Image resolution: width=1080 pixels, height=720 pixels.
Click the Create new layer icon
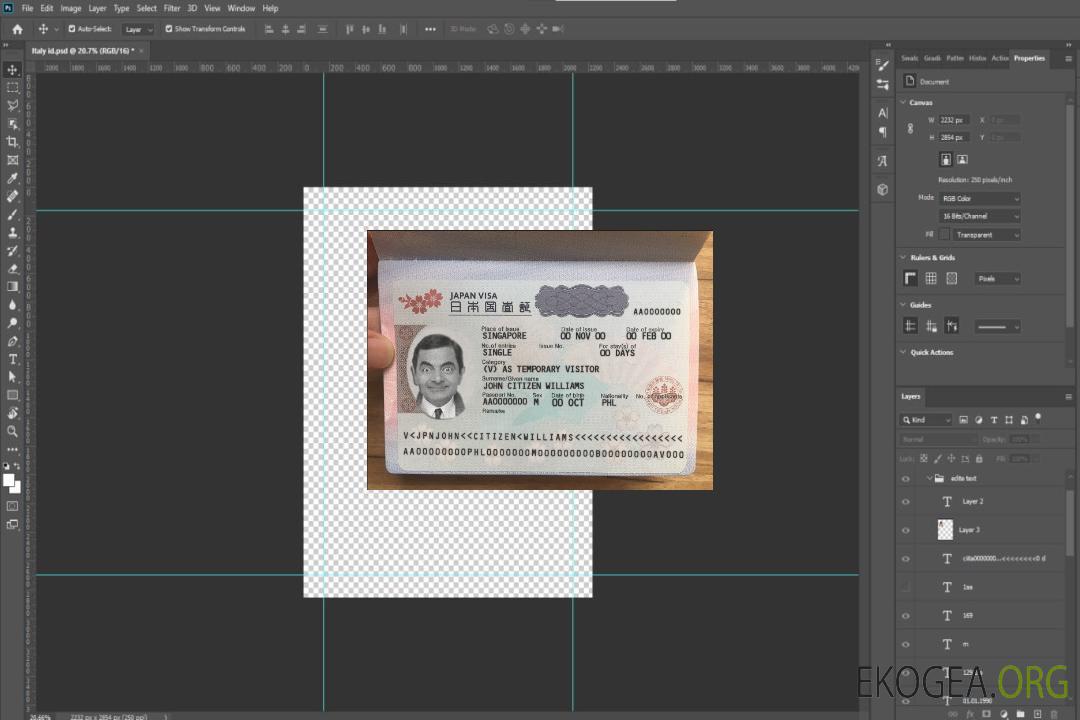[1037, 714]
